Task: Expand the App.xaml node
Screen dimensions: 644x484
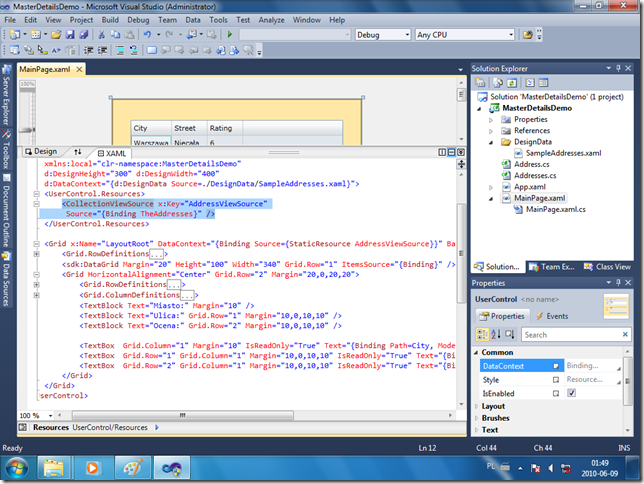Action: [x=491, y=187]
